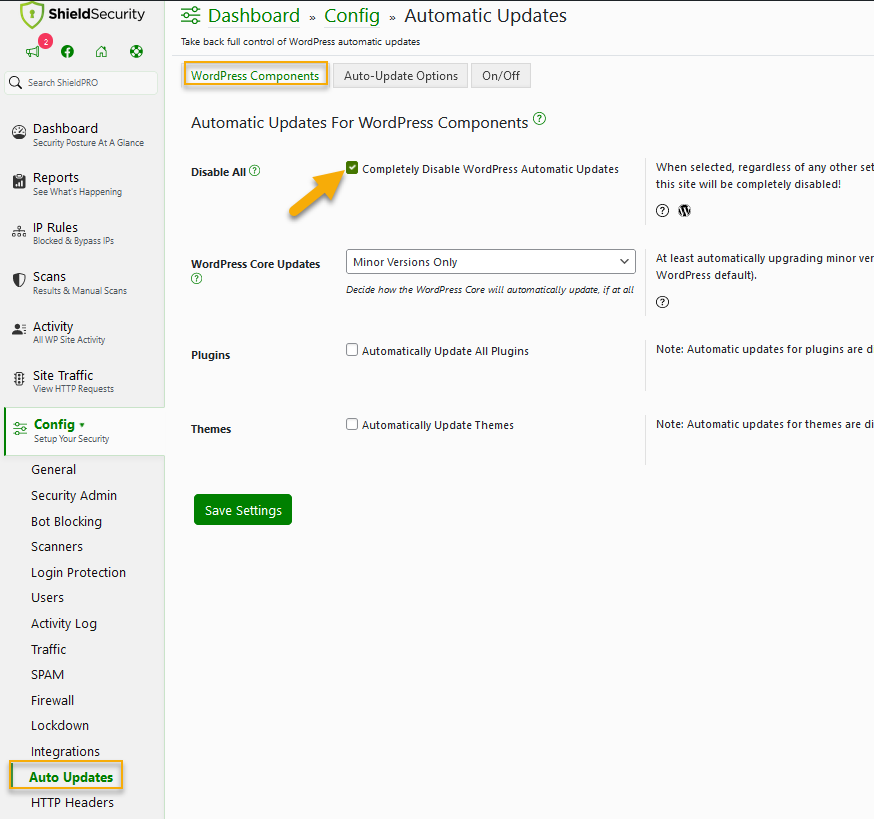Click question mark icon in Disable All description
Screen dimensions: 874x819
[662, 211]
